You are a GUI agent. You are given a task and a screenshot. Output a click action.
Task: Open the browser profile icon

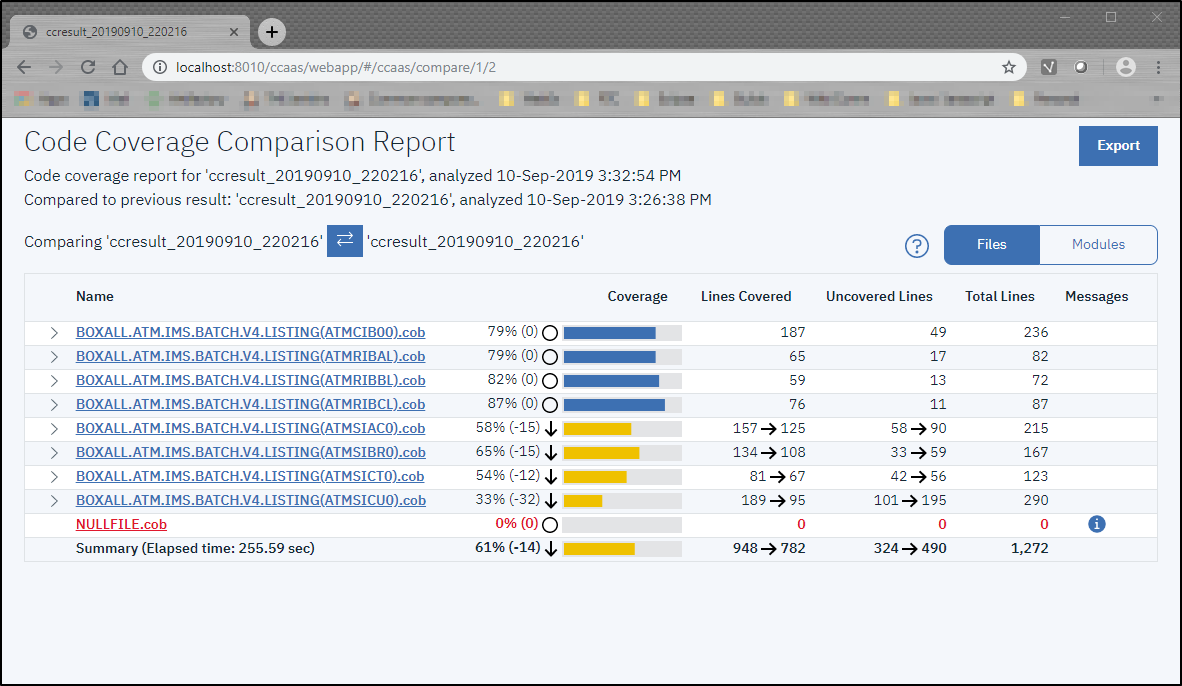pyautogui.click(x=1125, y=67)
